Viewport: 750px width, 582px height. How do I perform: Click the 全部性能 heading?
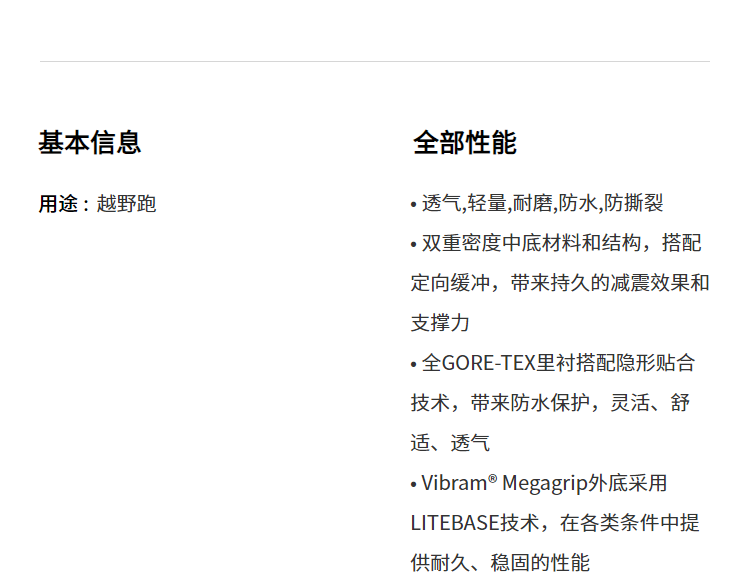pyautogui.click(x=465, y=143)
